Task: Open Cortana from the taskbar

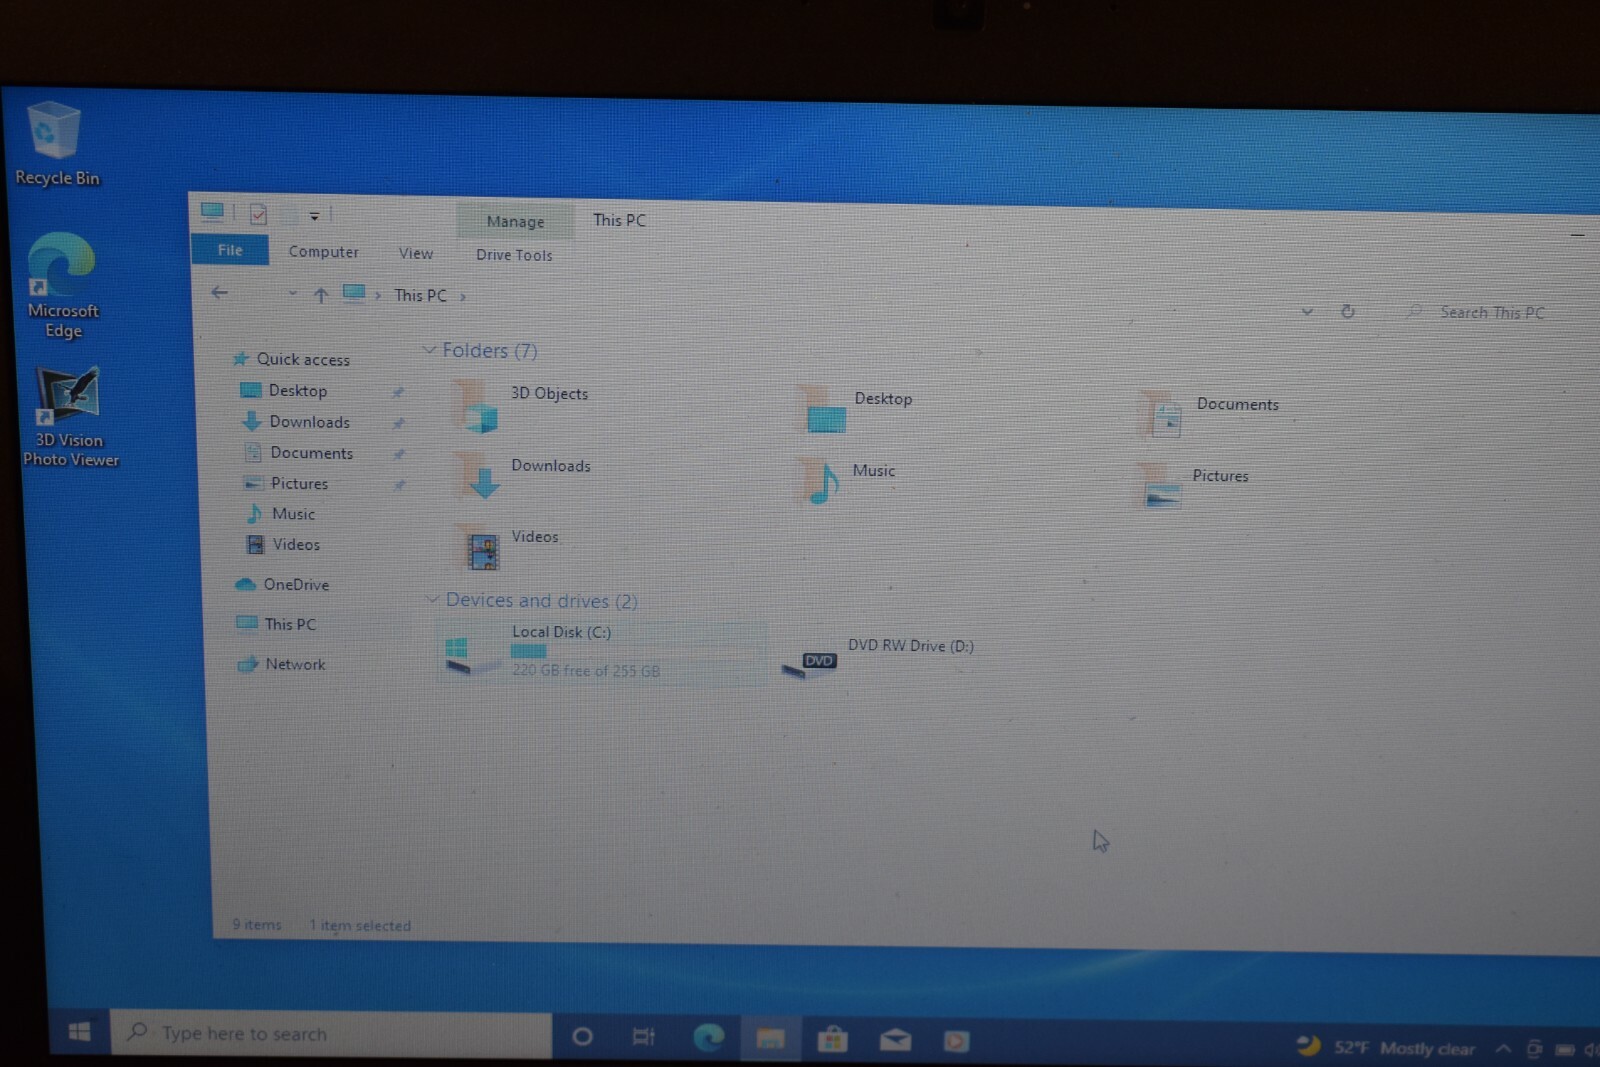Action: 582,1037
